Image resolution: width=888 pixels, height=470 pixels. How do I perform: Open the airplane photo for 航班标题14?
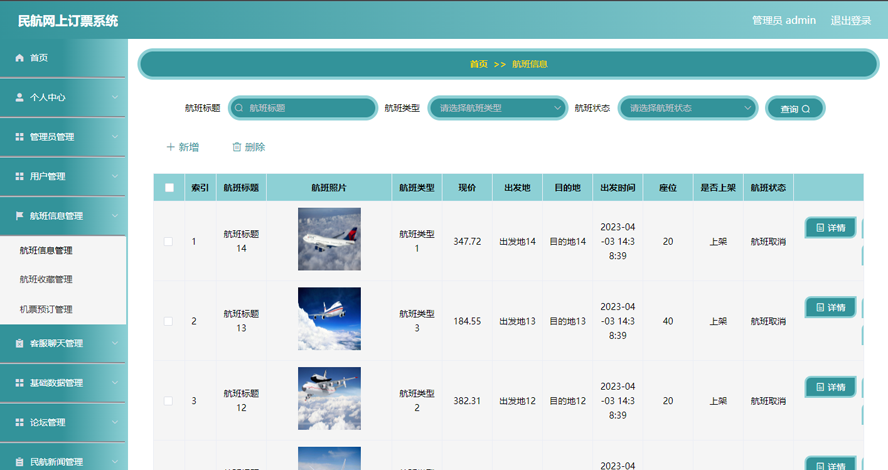click(x=329, y=239)
